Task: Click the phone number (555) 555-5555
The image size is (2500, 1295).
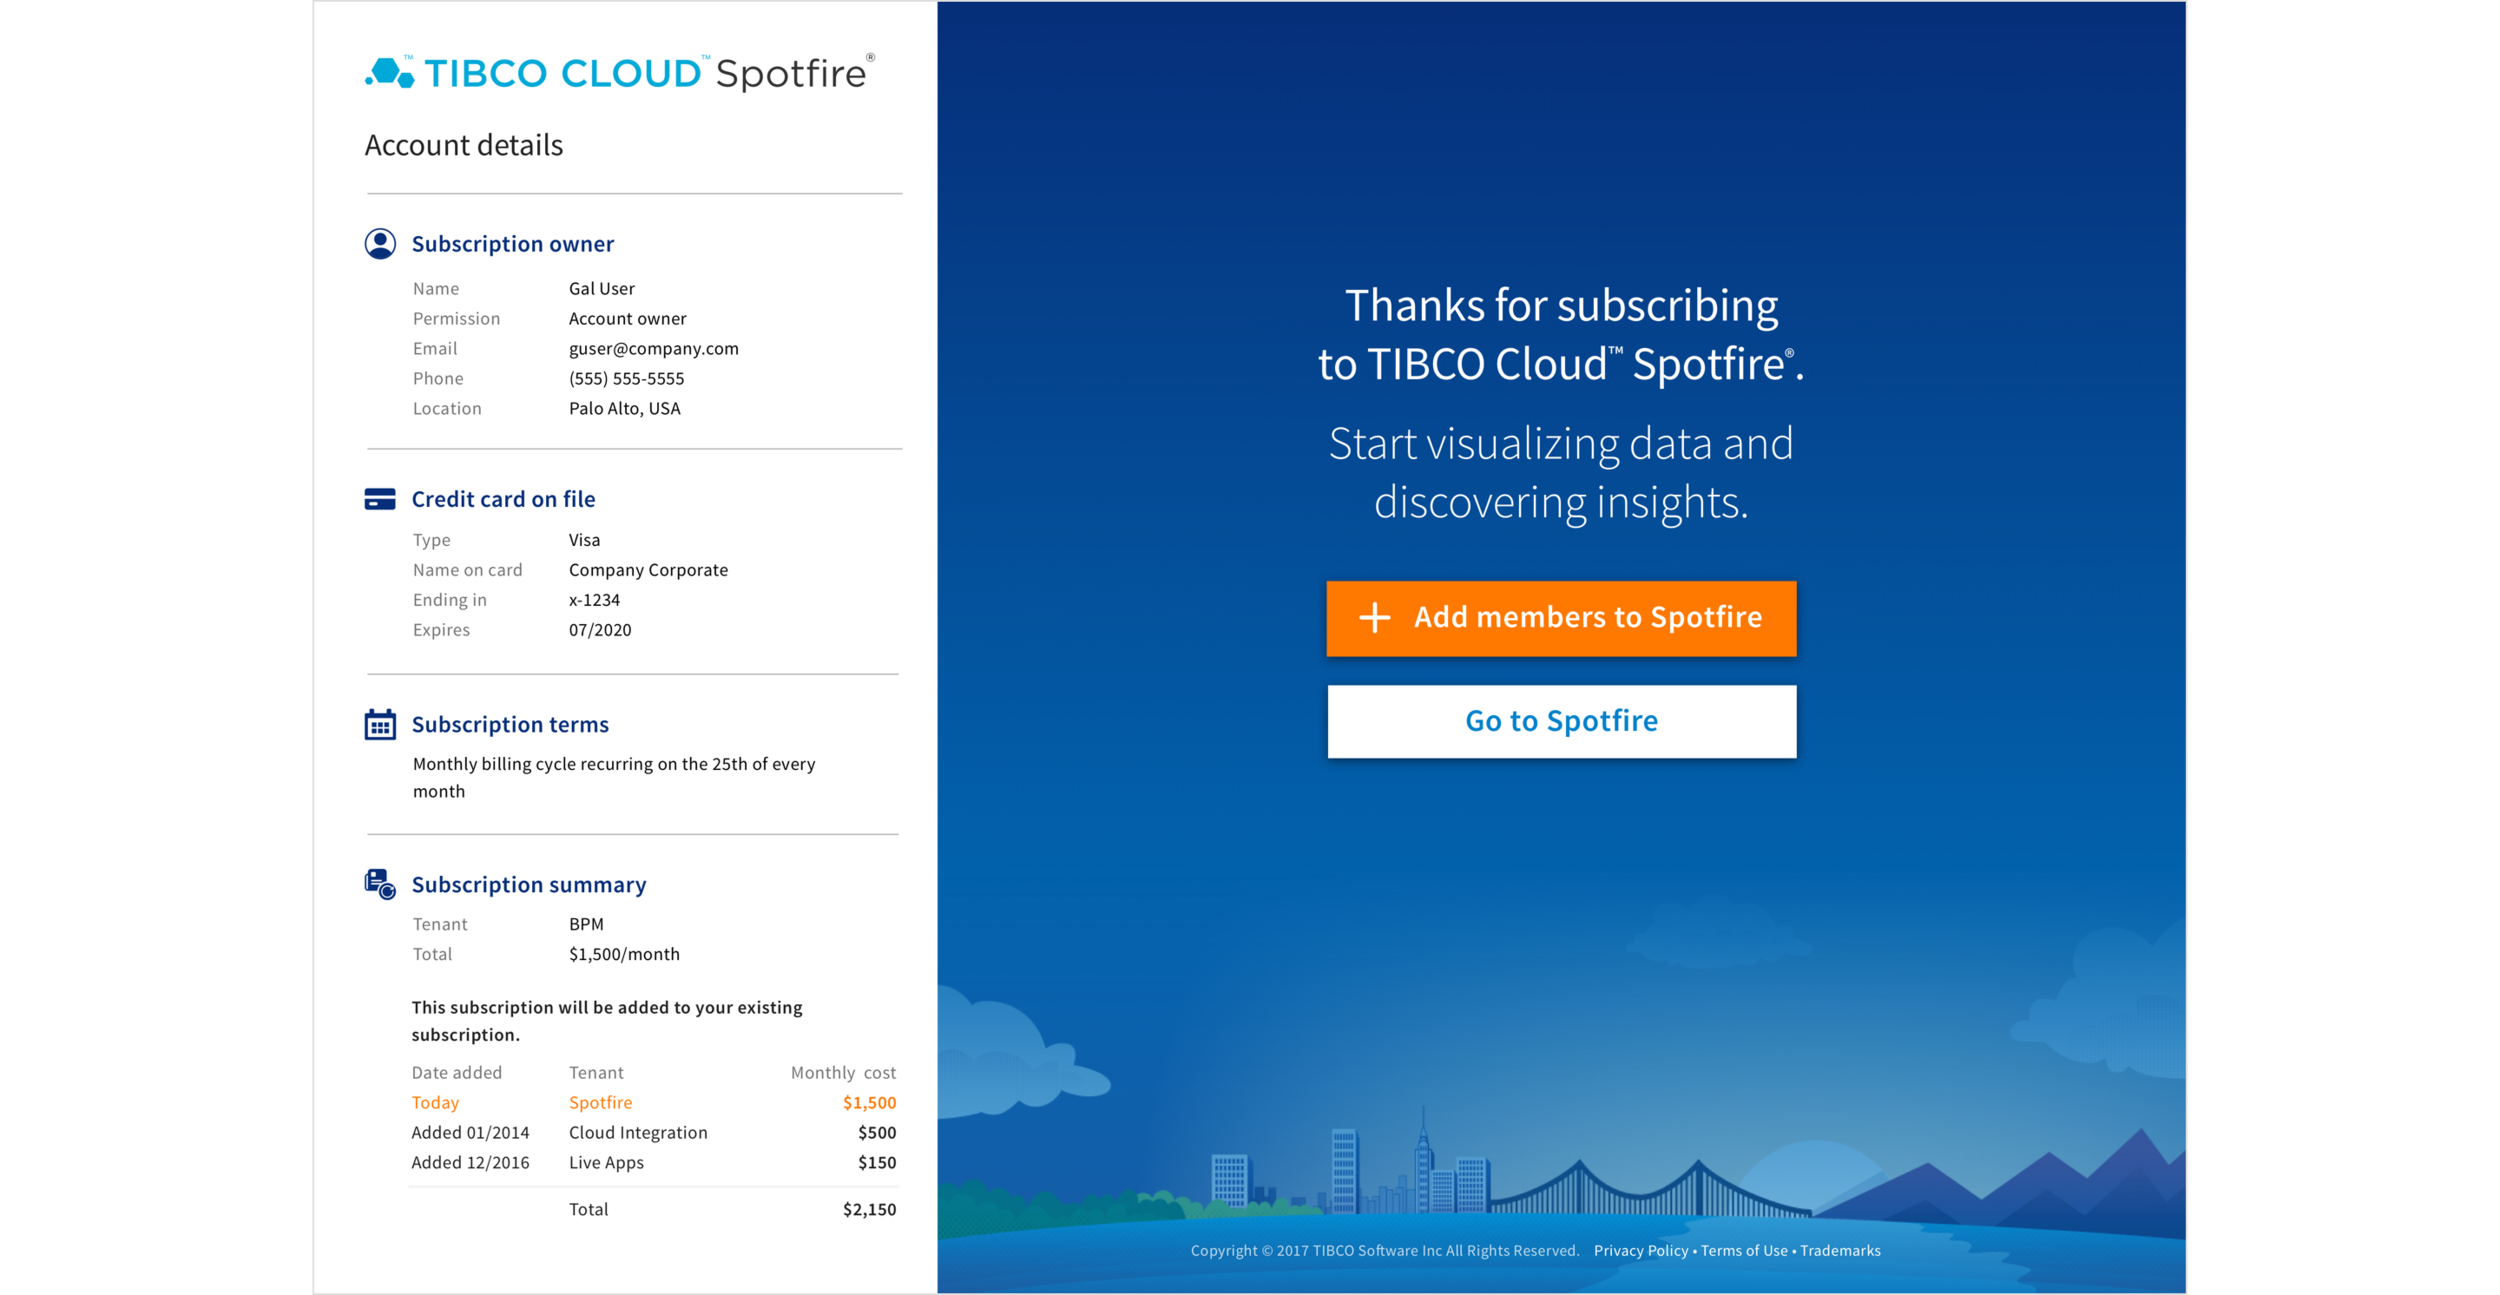Action: point(627,378)
